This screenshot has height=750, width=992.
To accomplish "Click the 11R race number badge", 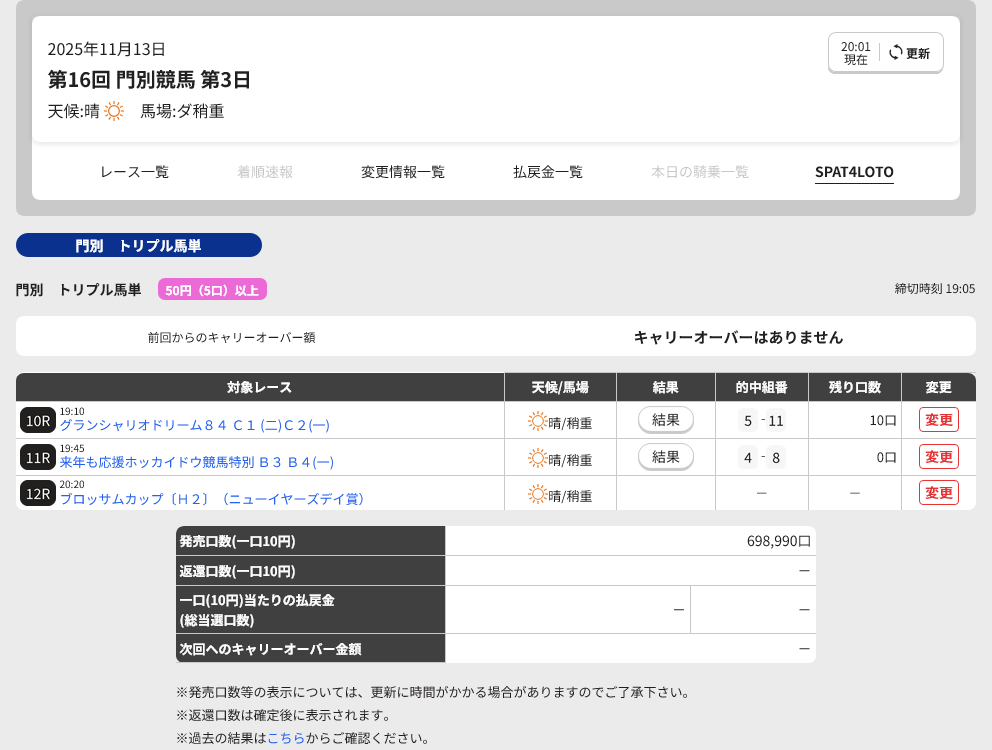I will point(38,458).
